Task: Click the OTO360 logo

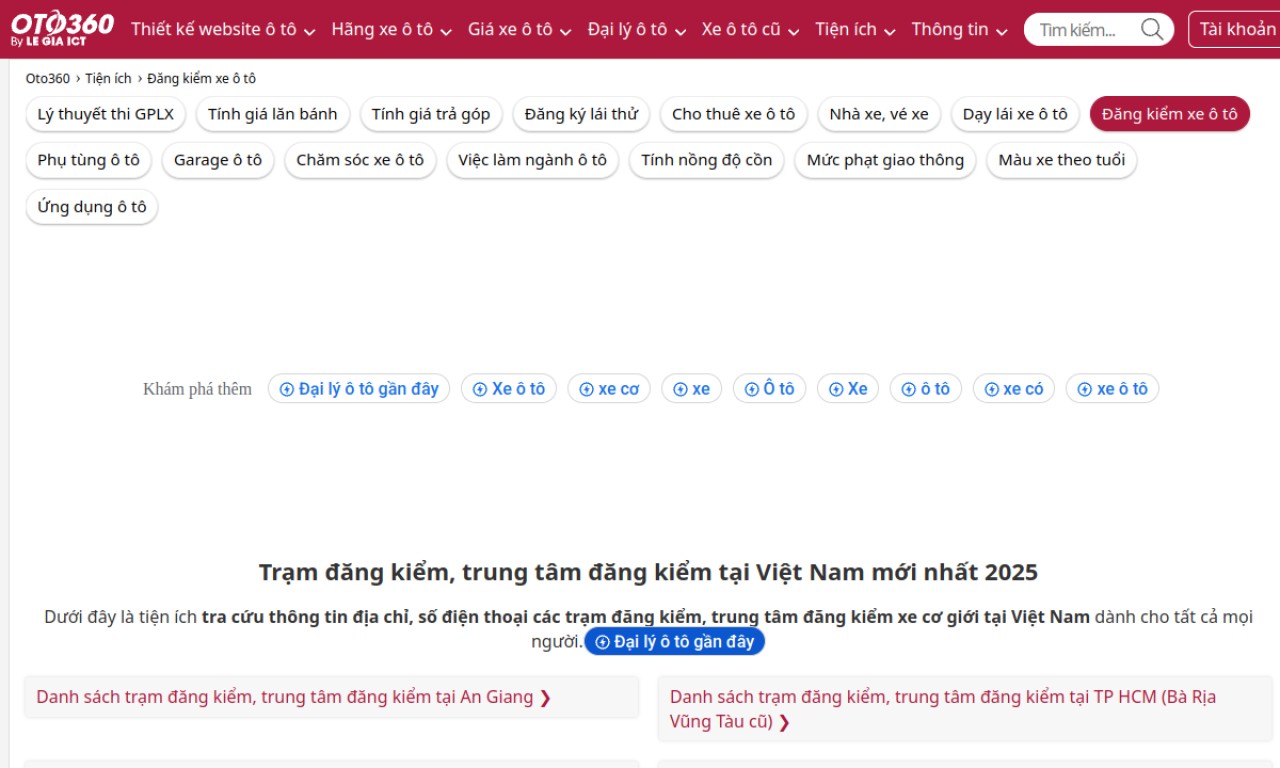Action: (x=62, y=28)
